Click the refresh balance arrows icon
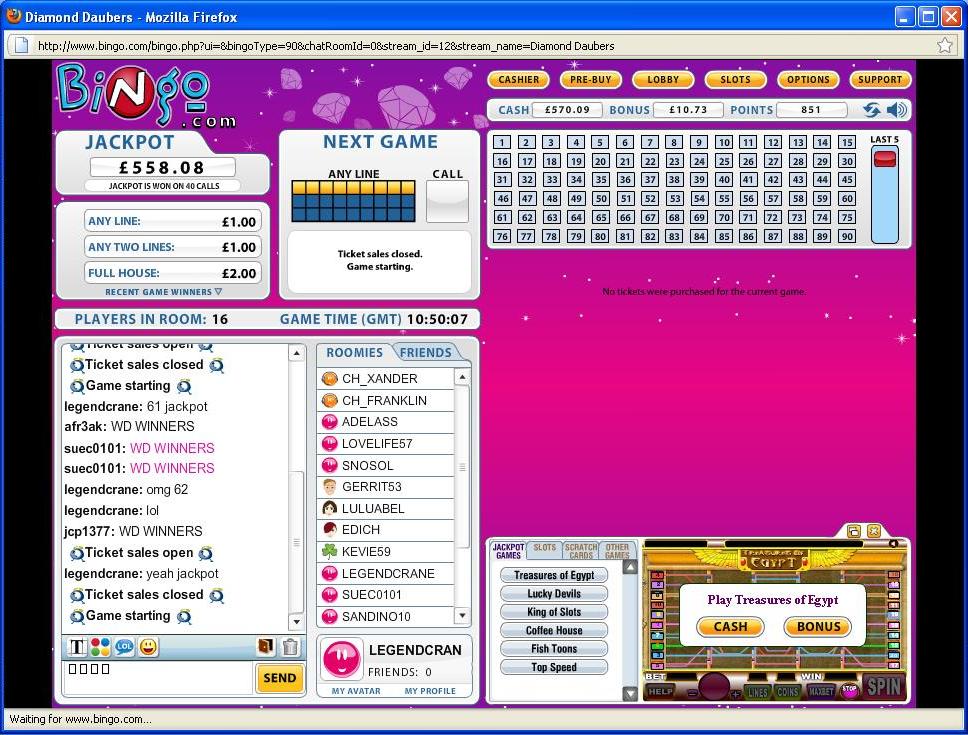The width and height of the screenshot is (968, 735). coord(872,110)
